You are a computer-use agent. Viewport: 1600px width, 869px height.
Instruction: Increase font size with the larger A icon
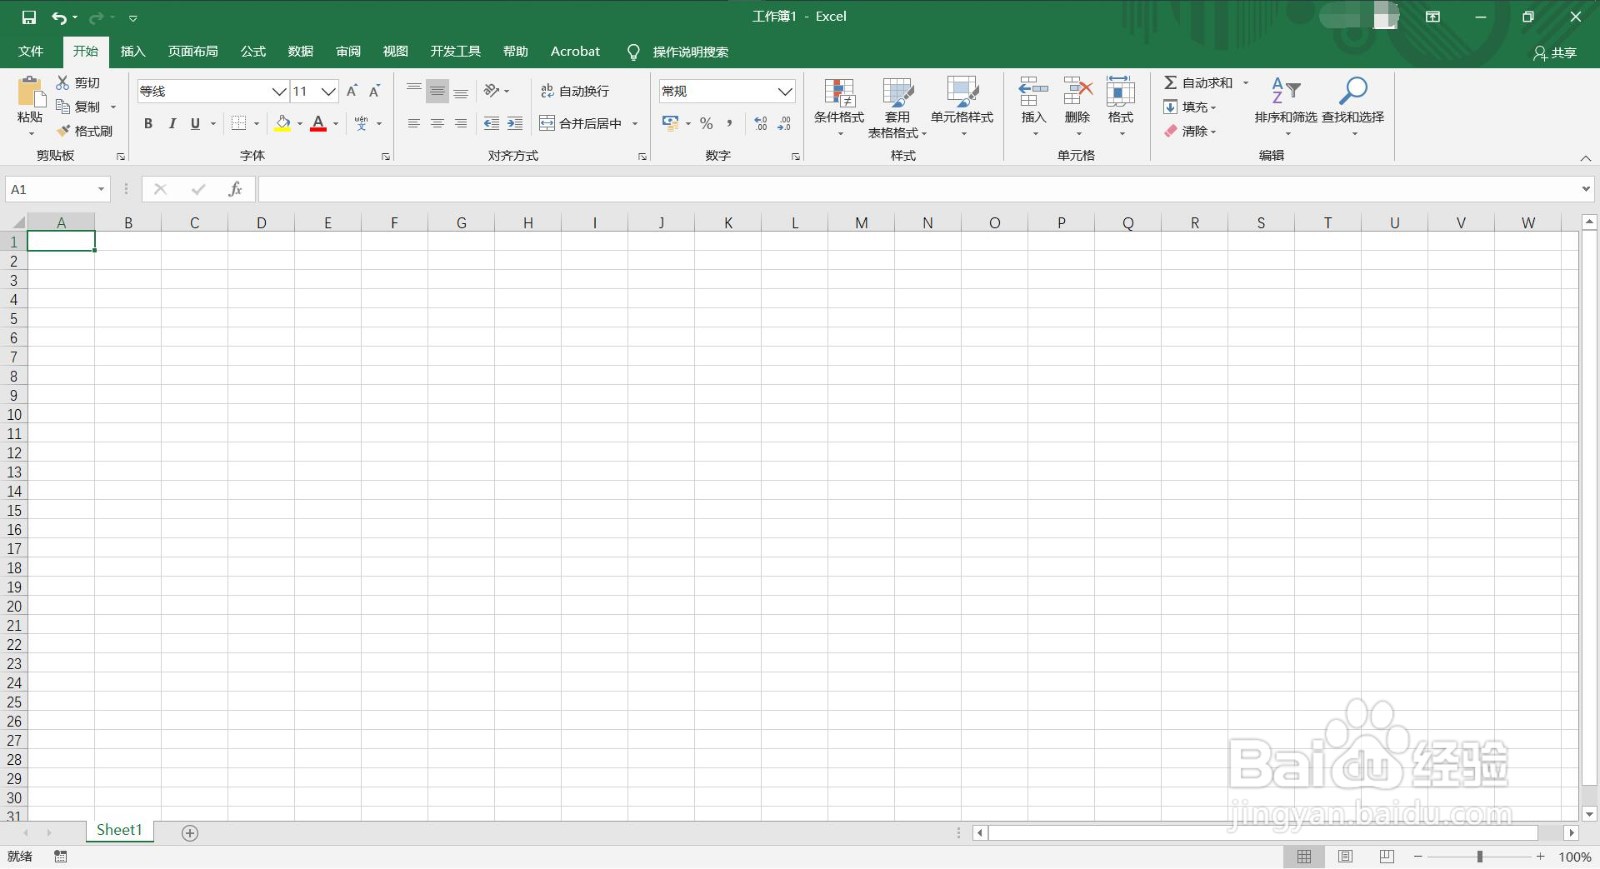(x=352, y=91)
